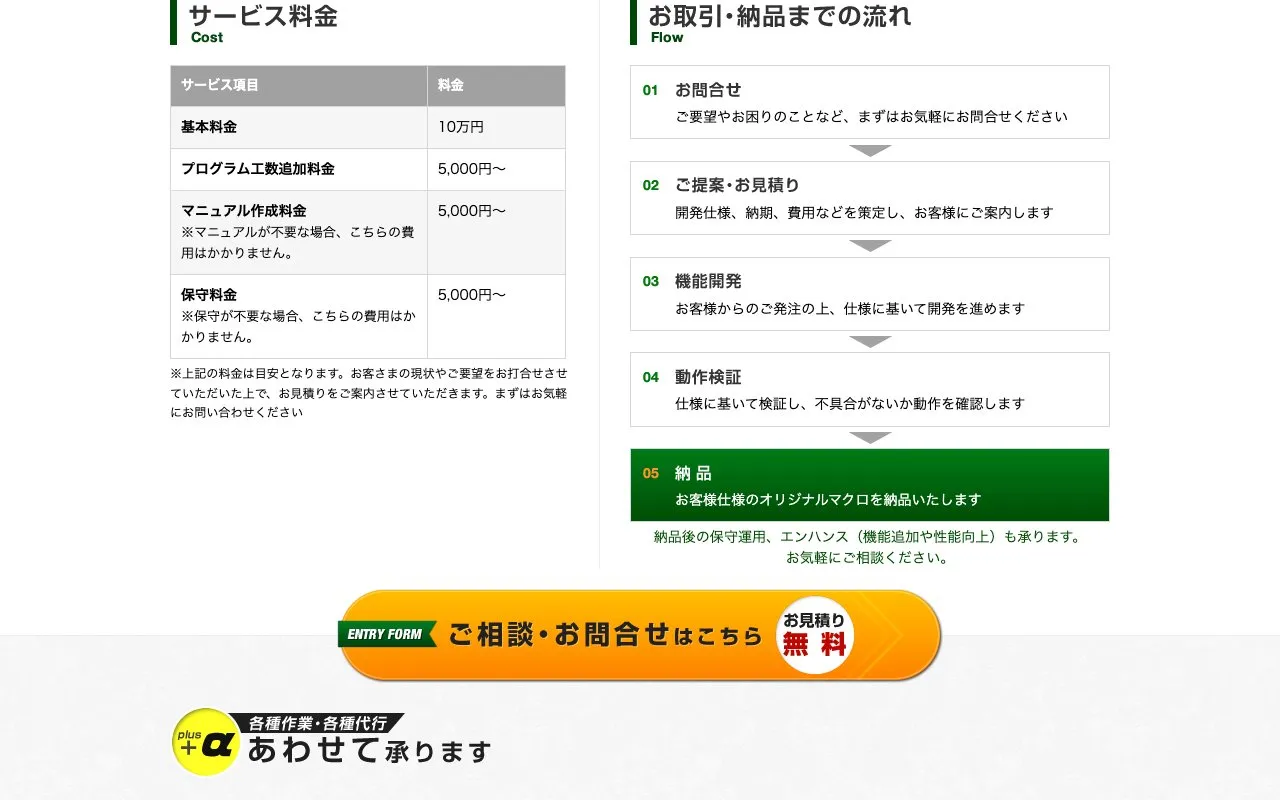
Task: Click the ※上記の料金は目安となります note
Action: point(369,393)
